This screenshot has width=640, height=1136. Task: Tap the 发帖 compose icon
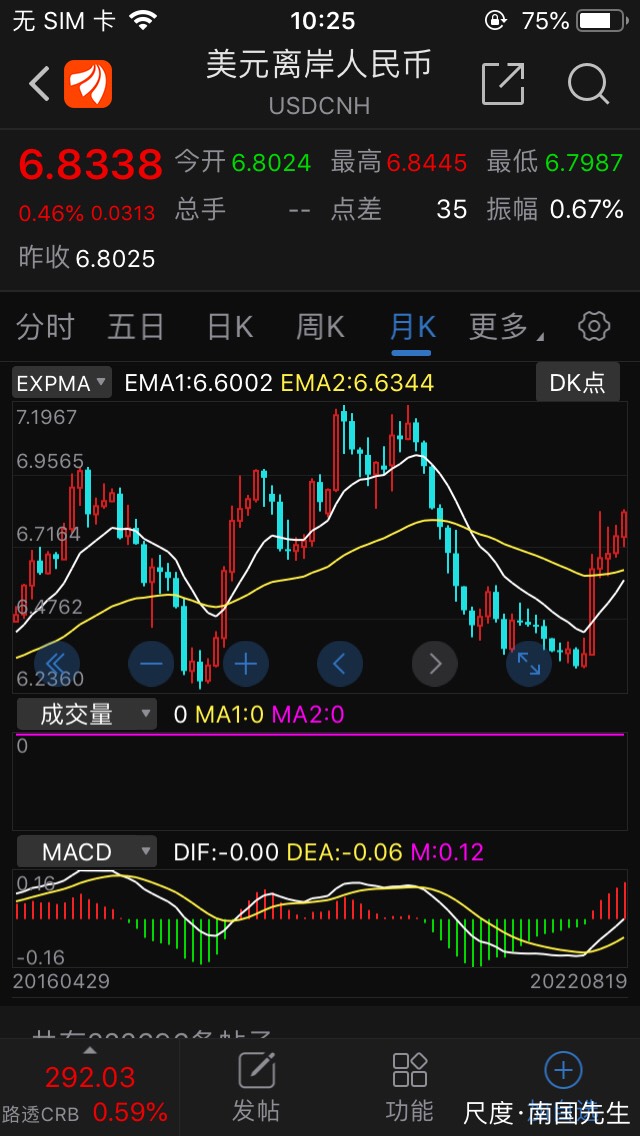point(256,1072)
